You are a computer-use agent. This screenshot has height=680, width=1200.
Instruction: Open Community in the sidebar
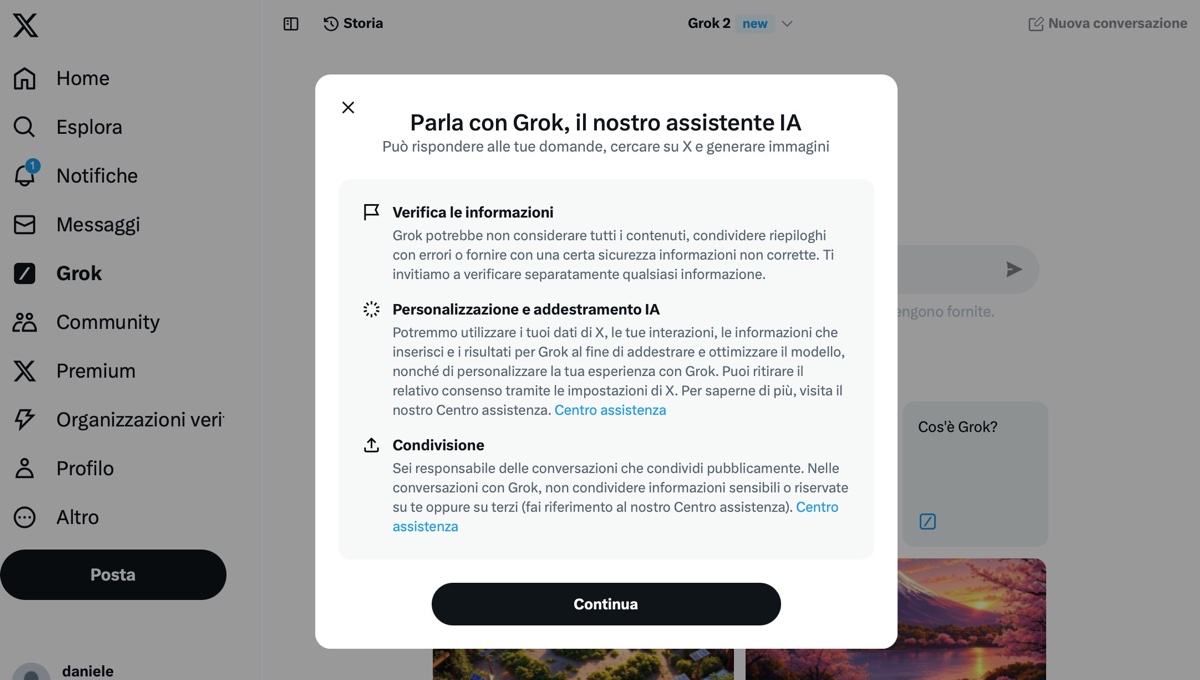(x=87, y=322)
